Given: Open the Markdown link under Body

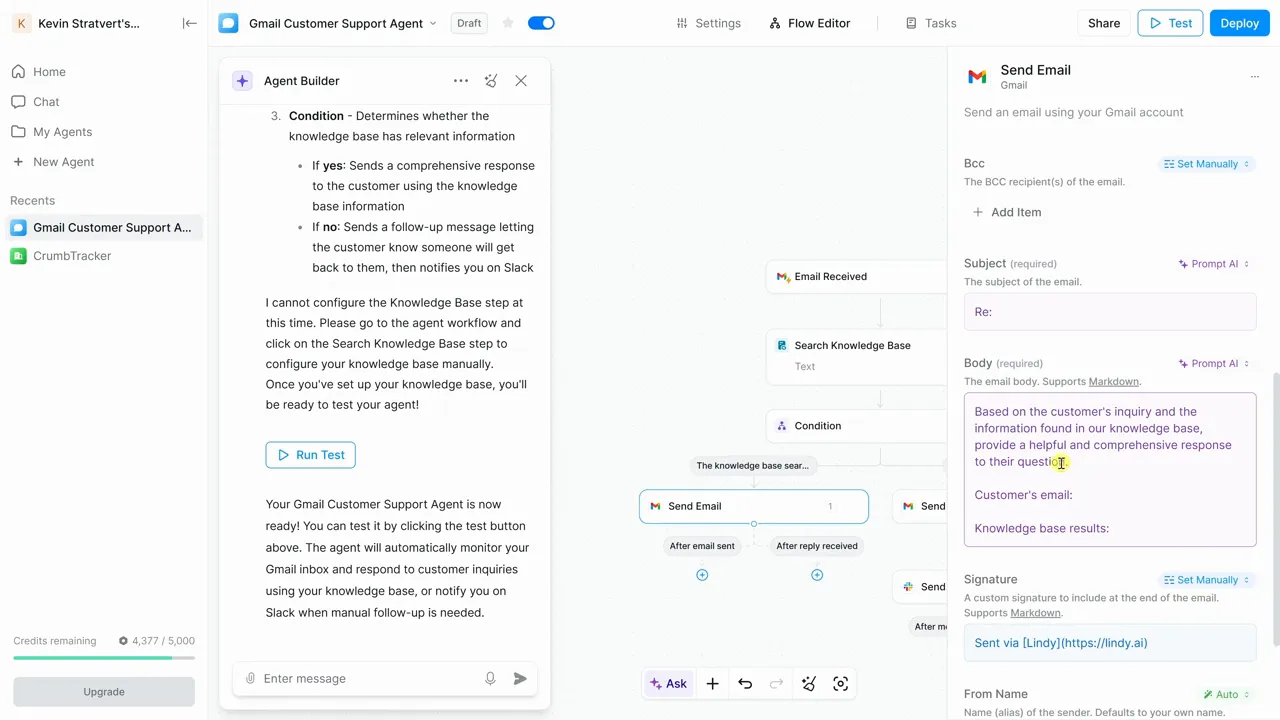Looking at the screenshot, I should [1114, 382].
